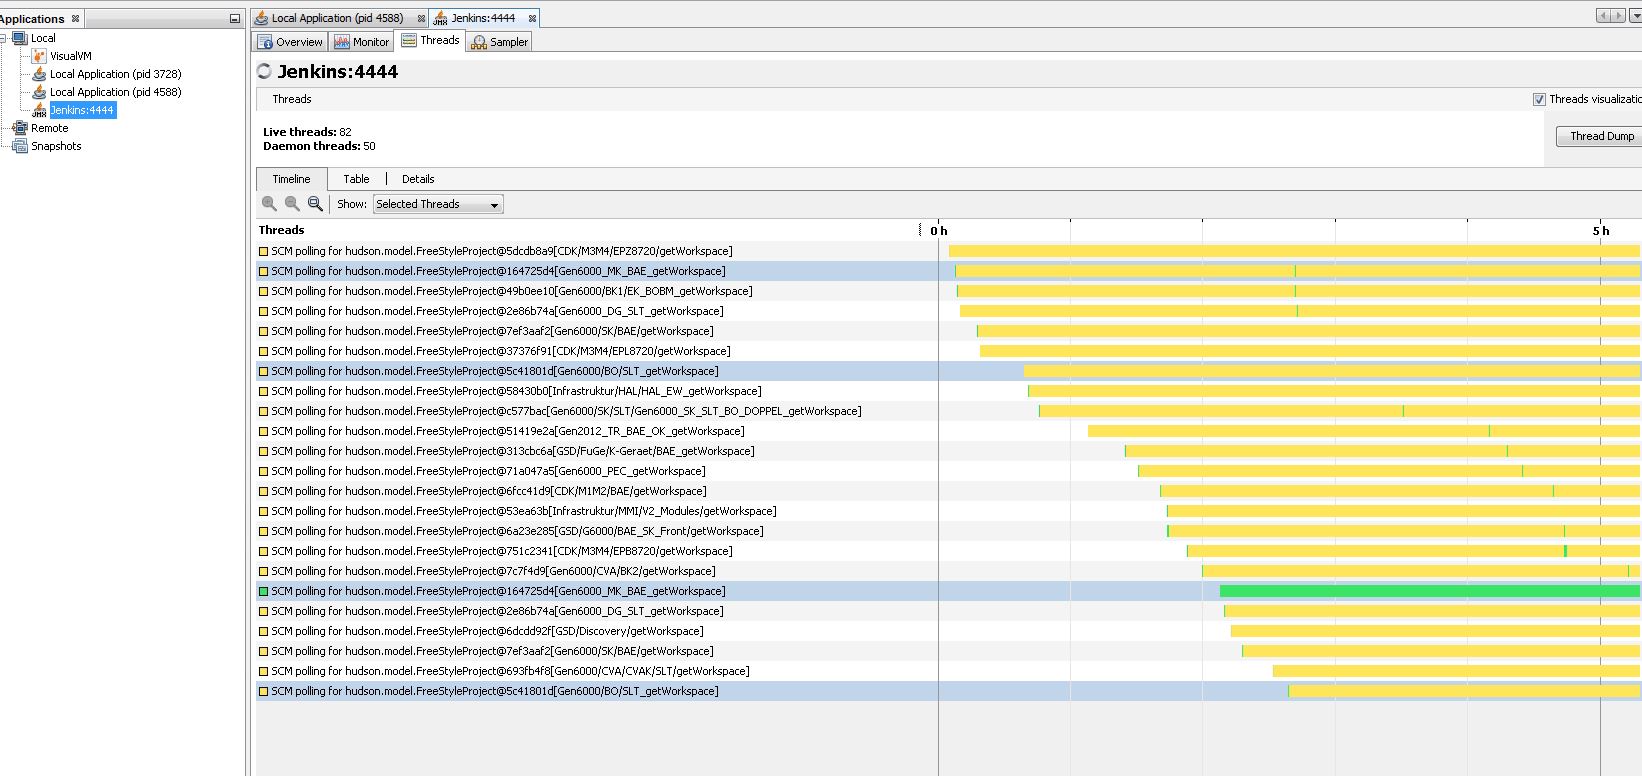Click the green running bar for Gen6000_MK_BAE thread
Viewport: 1642px width, 776px height.
(x=1428, y=591)
